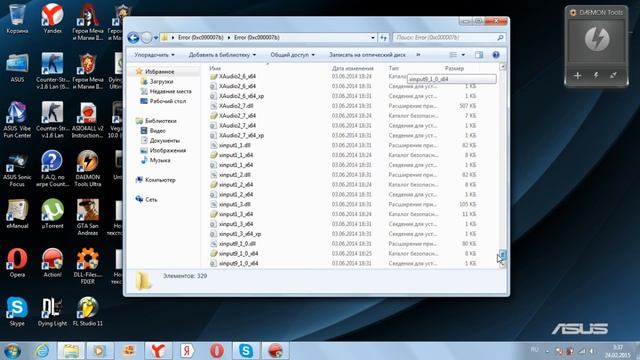Open Opera from the taskbar

coord(216,351)
